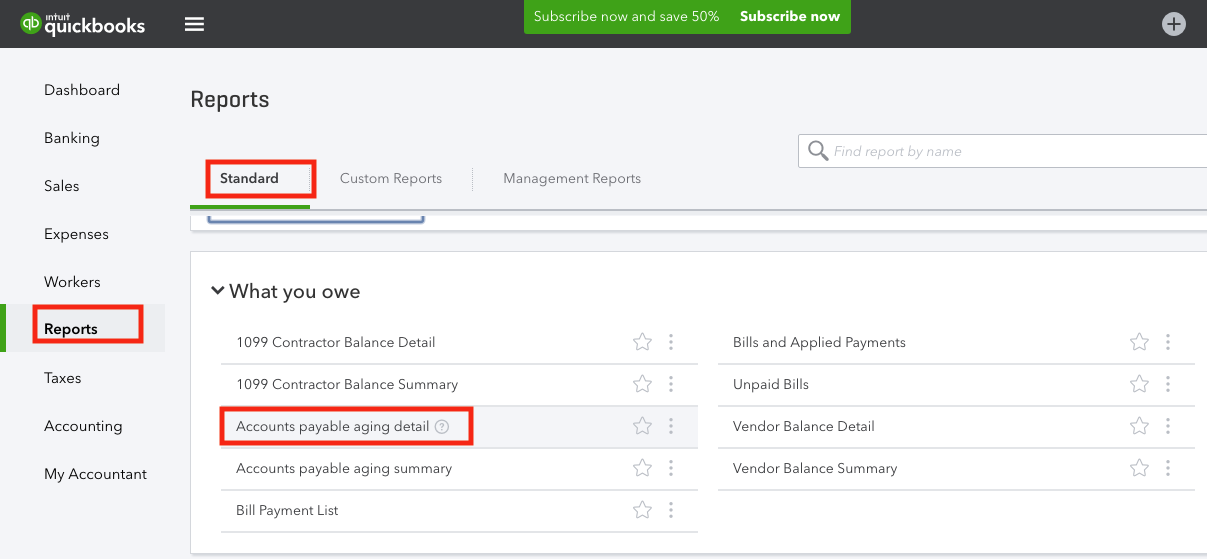Mark Bill Payment List as favorite

coord(642,510)
